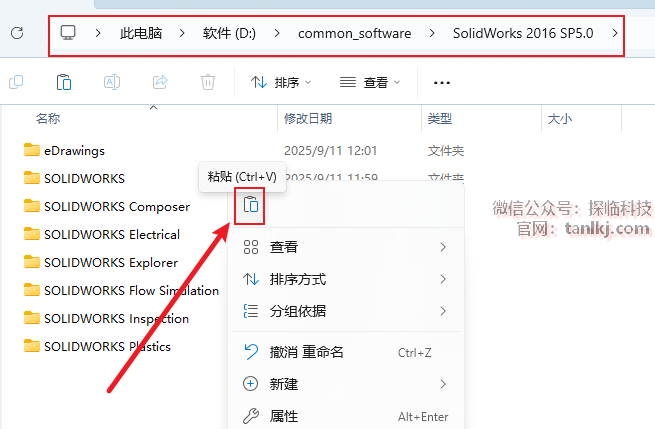Click the Share icon in the toolbar

tap(160, 82)
